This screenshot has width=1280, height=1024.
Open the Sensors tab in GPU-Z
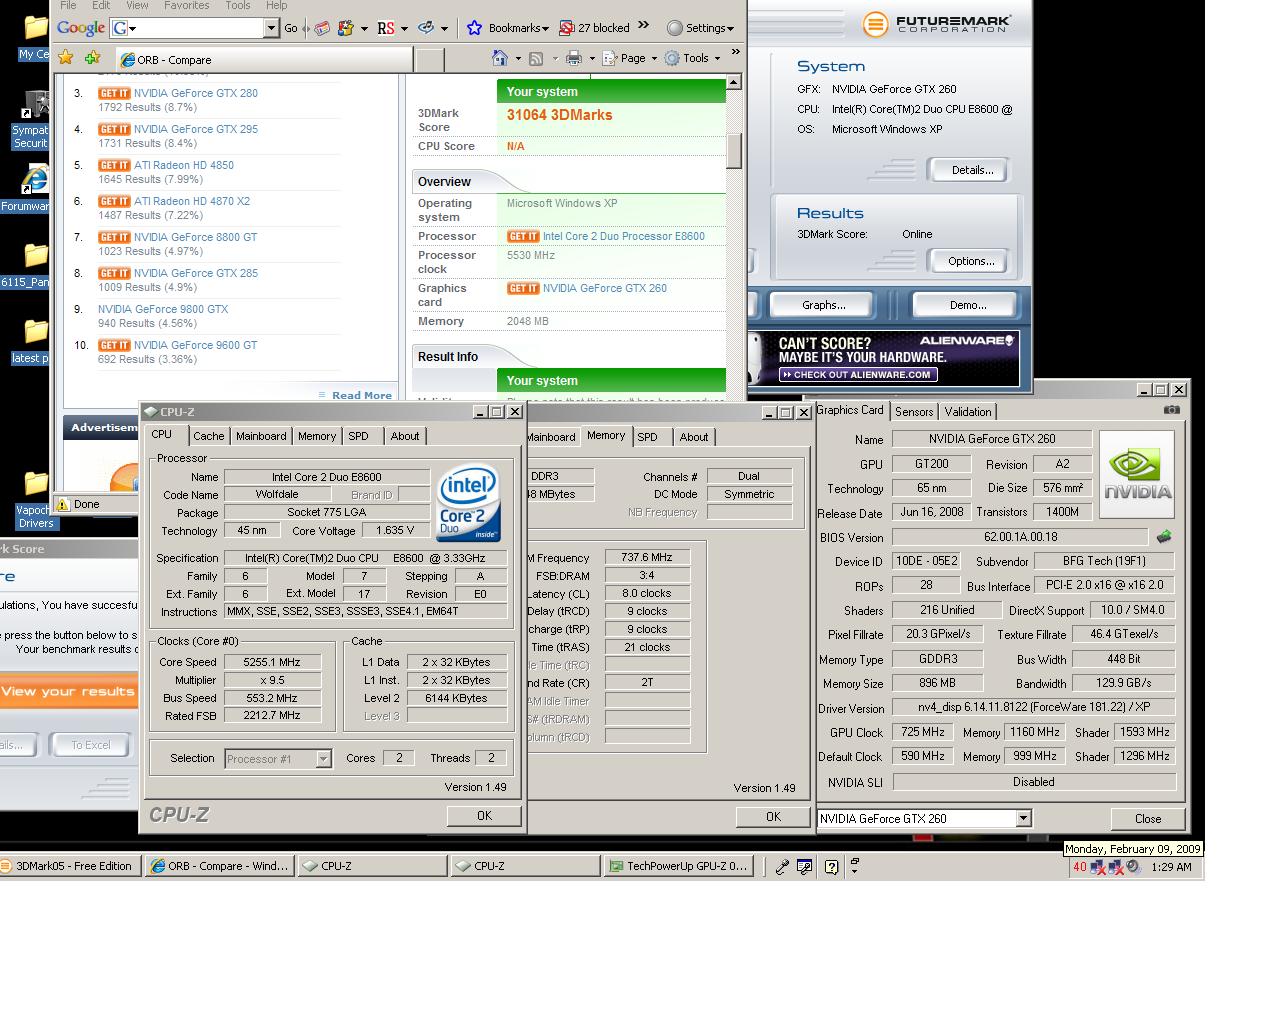[914, 412]
